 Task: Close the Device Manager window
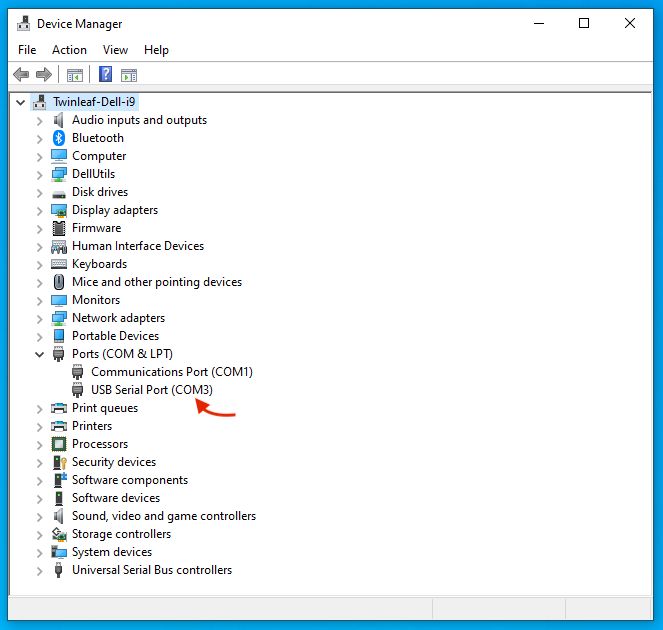pyautogui.click(x=630, y=23)
